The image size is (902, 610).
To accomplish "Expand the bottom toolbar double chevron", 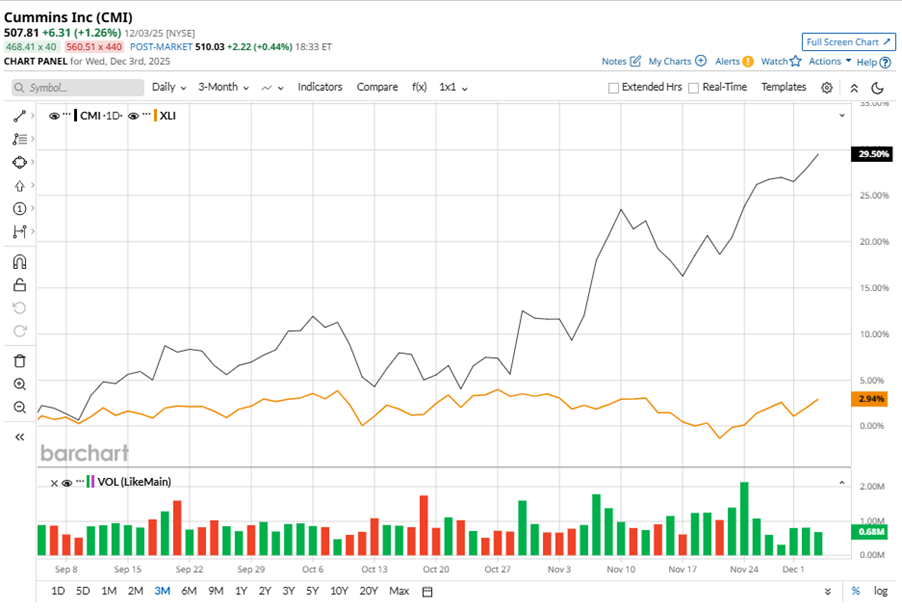I will [827, 592].
